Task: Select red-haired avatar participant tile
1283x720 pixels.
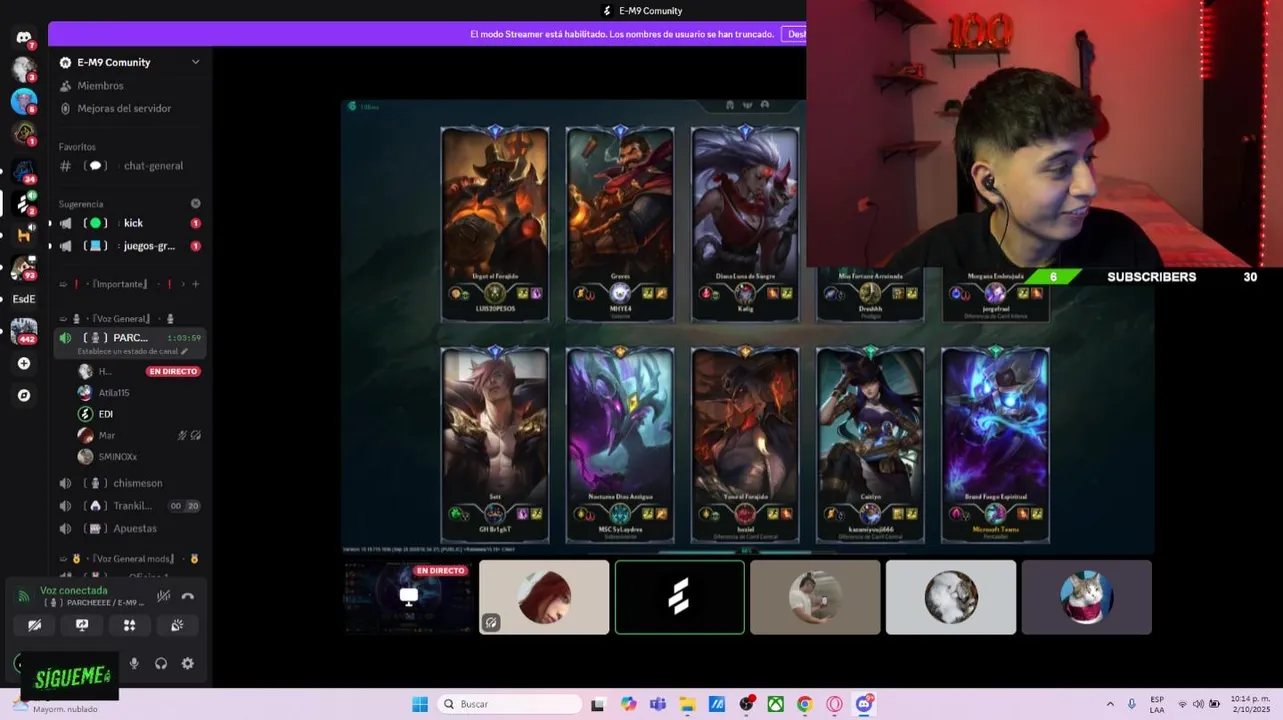Action: [x=544, y=597]
